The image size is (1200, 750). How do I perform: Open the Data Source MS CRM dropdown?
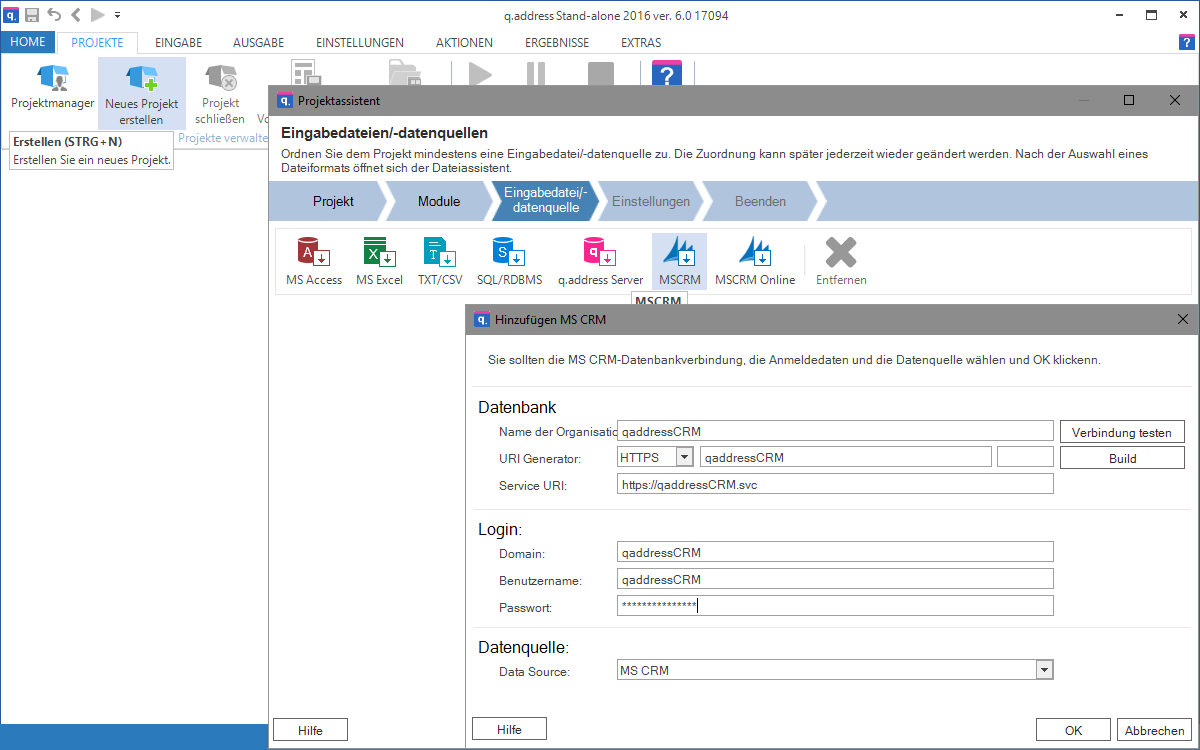click(1044, 670)
